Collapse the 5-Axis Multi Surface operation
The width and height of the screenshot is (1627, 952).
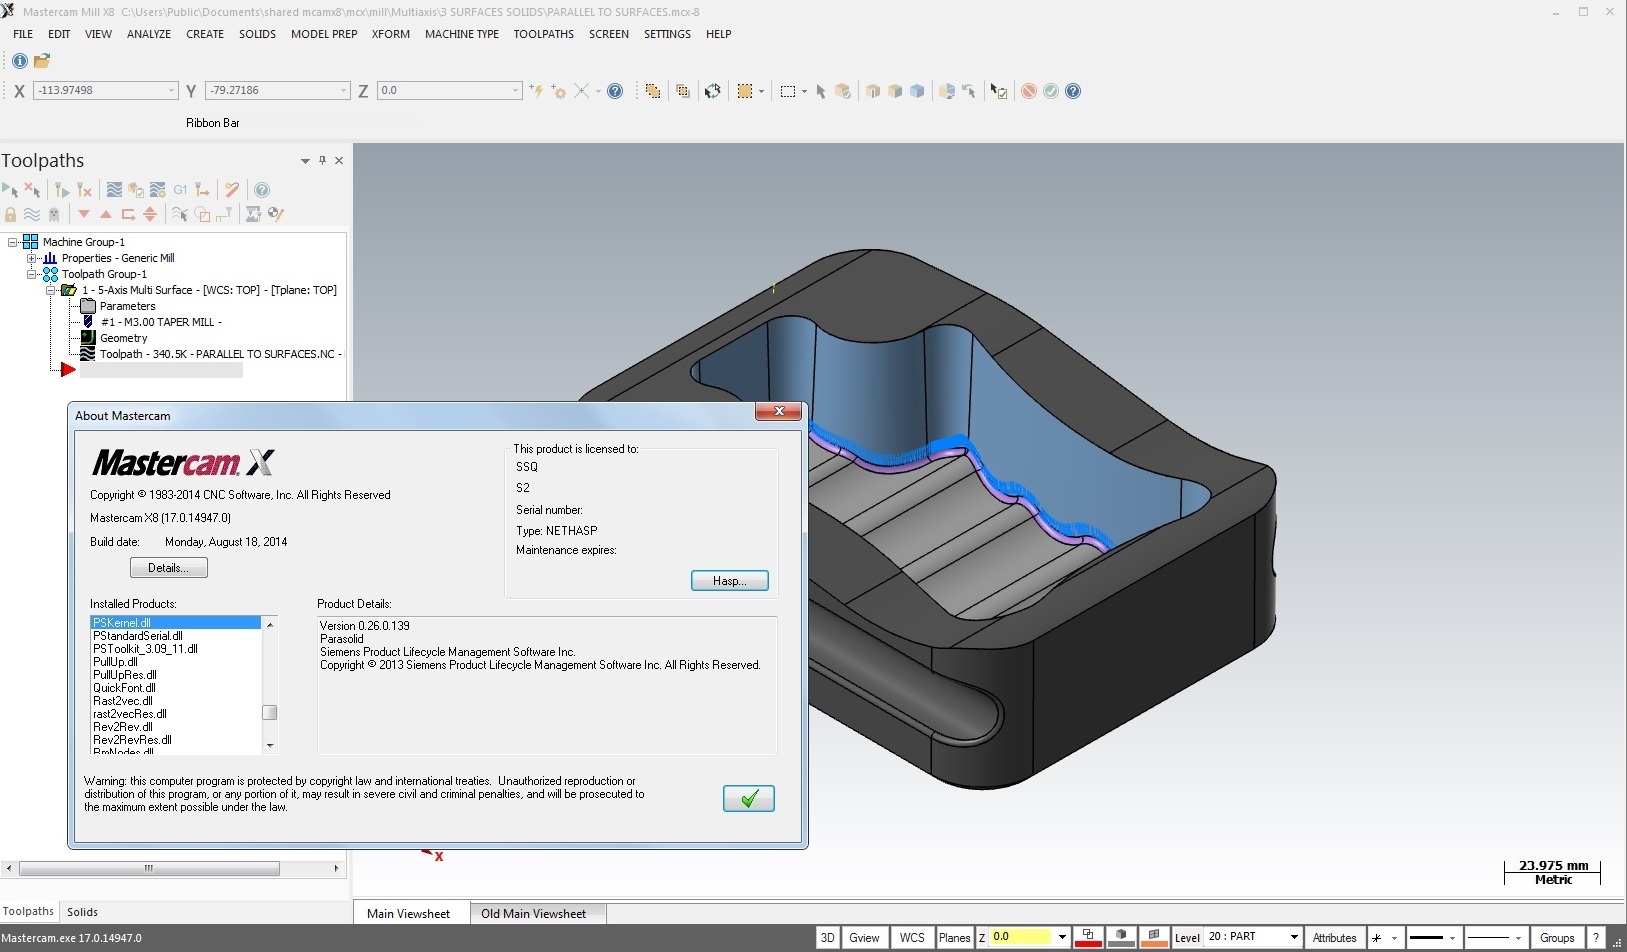[51, 290]
